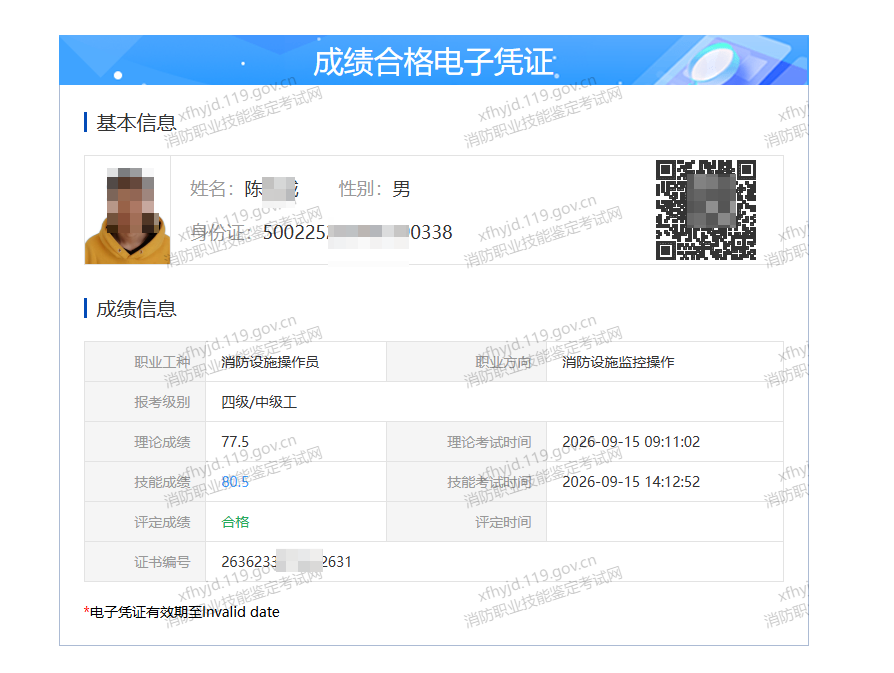Click the candidate photo thumbnail
The width and height of the screenshot is (894, 673).
[127, 216]
